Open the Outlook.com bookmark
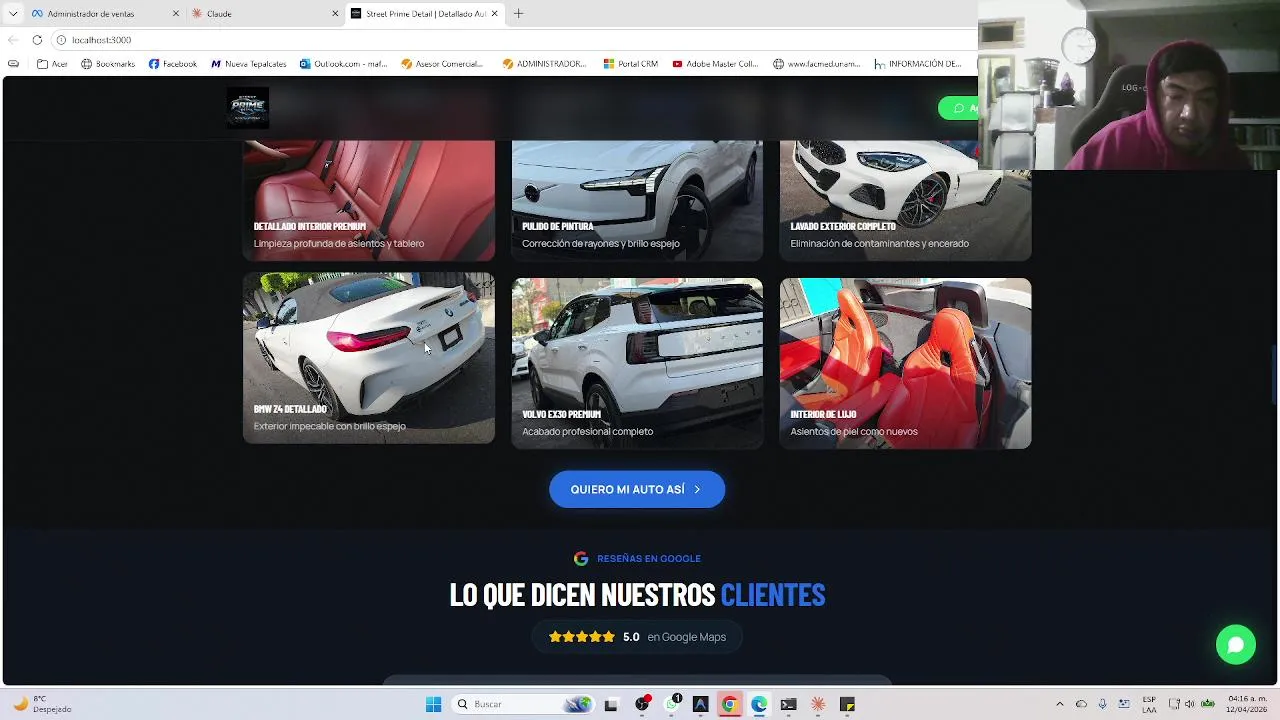 343,64
